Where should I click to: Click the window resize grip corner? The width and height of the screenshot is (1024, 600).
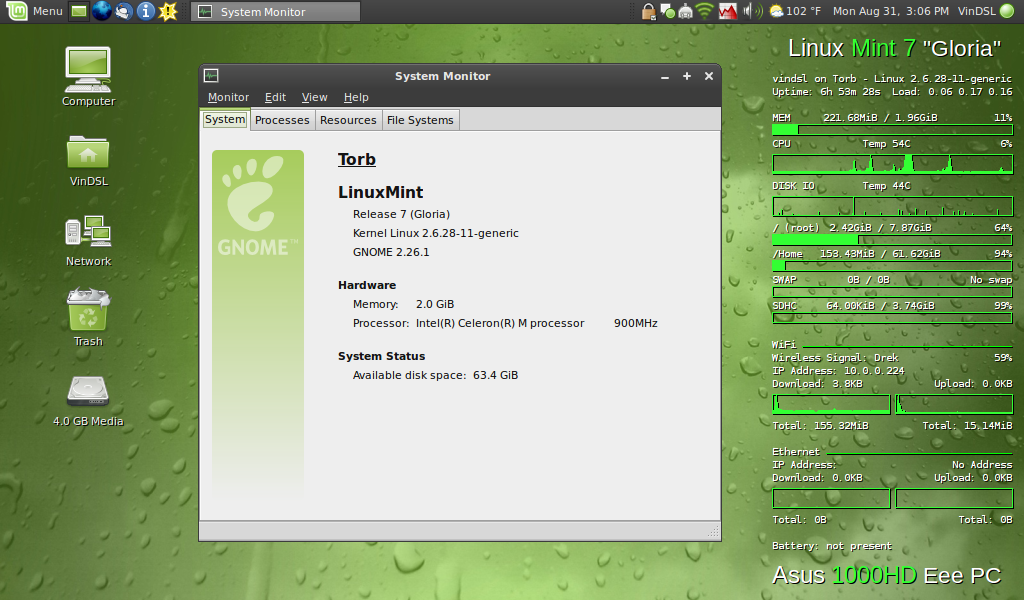click(713, 532)
